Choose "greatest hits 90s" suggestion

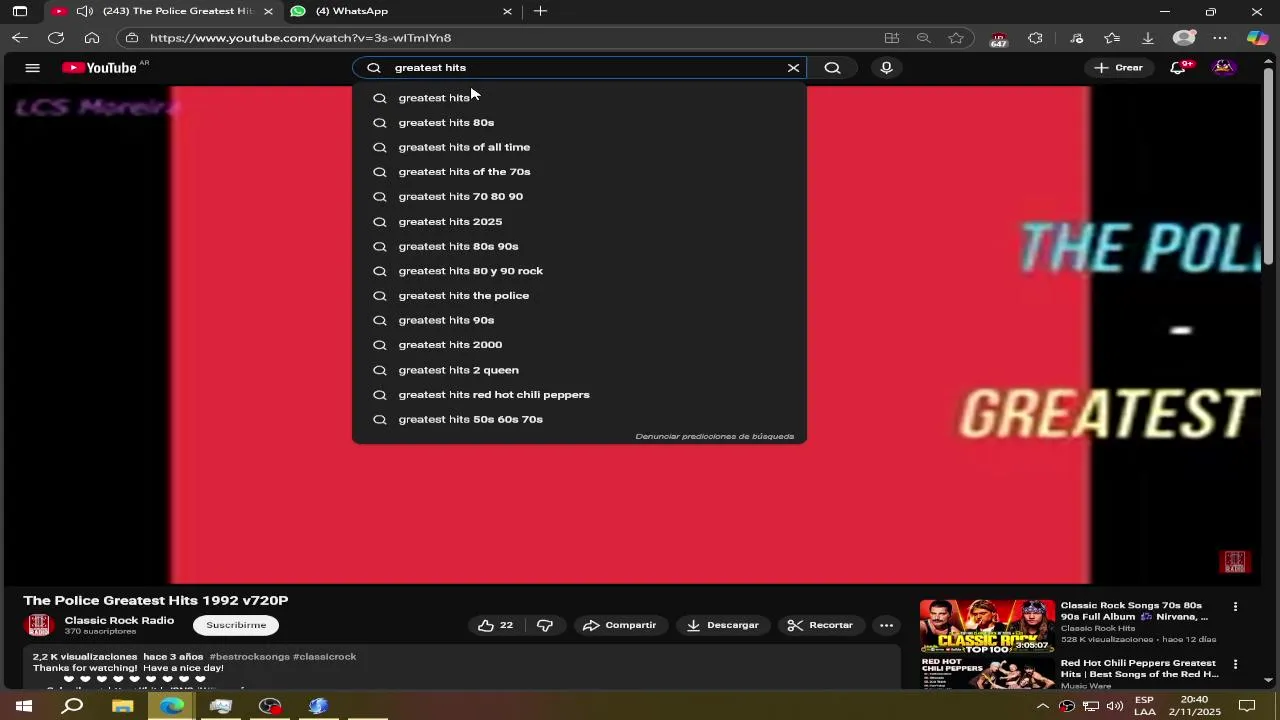pos(579,320)
